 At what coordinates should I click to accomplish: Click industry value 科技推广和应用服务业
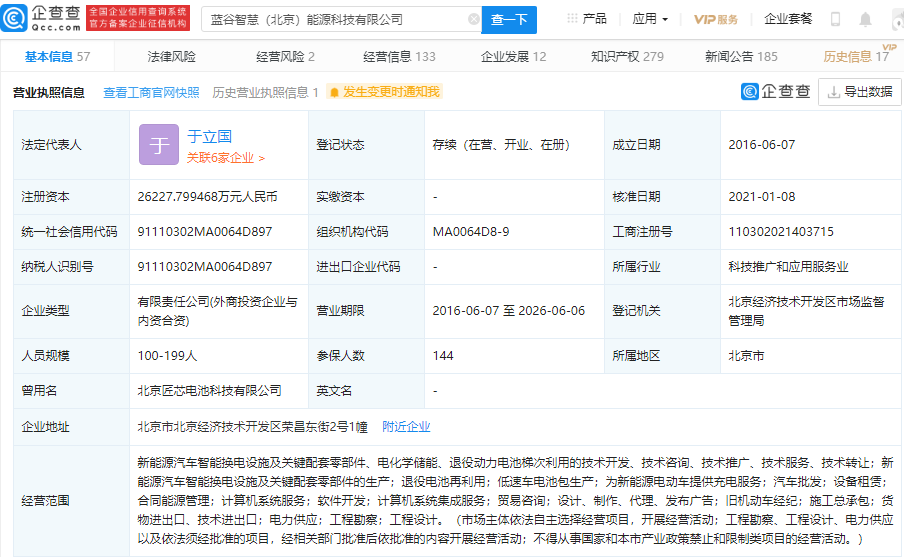[788, 267]
